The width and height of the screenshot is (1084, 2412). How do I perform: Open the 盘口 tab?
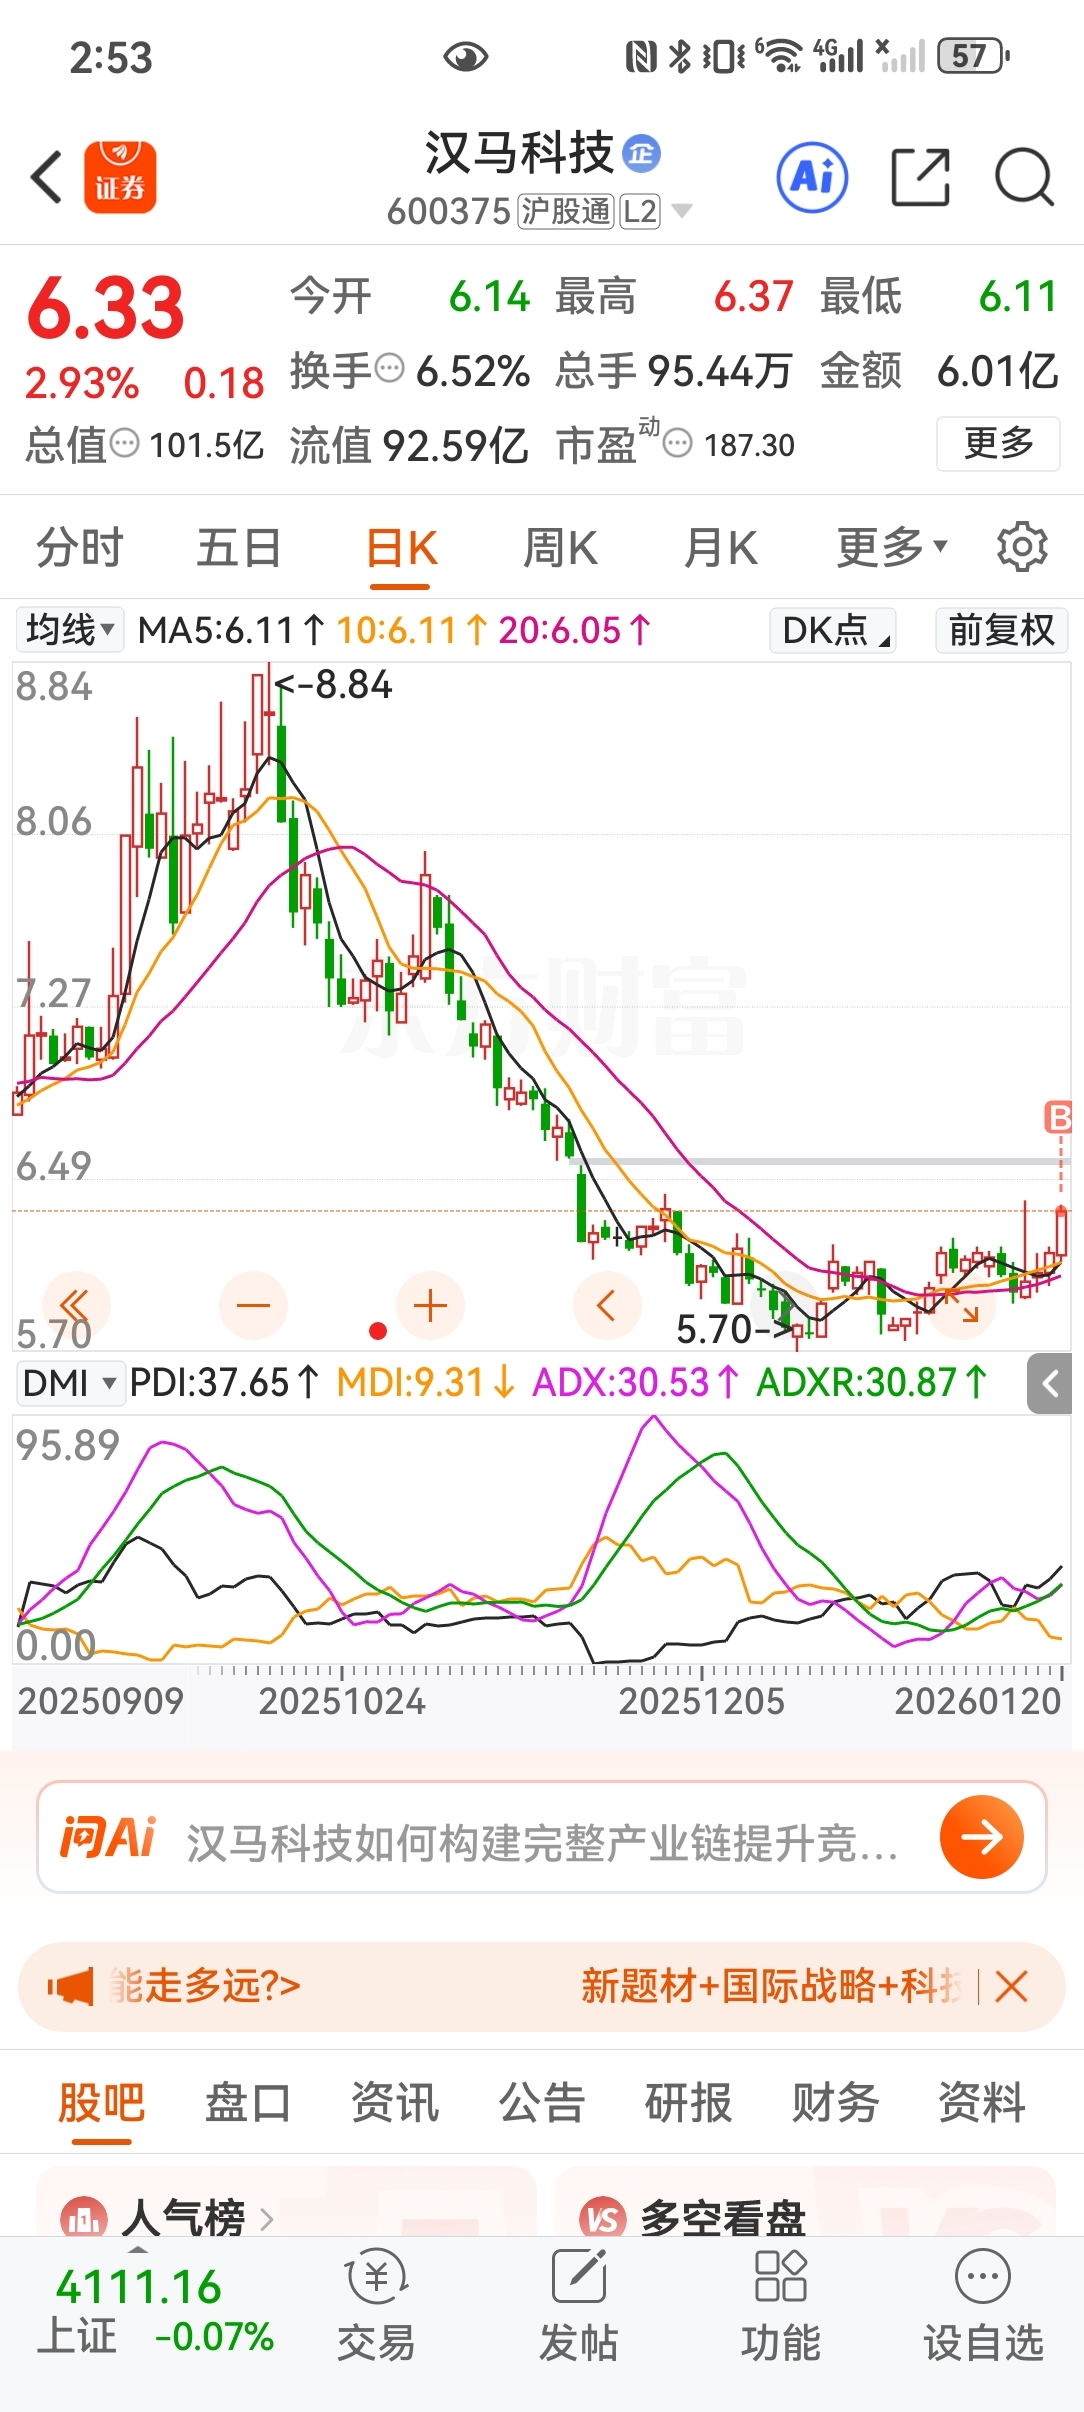pyautogui.click(x=248, y=2102)
